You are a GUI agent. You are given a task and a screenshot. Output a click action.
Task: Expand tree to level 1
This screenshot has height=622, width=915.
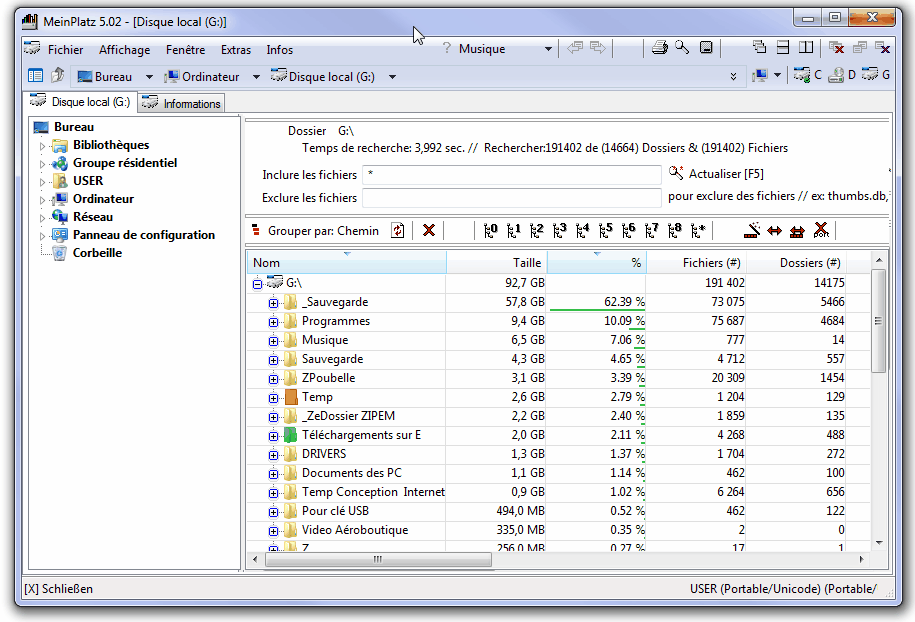514,231
